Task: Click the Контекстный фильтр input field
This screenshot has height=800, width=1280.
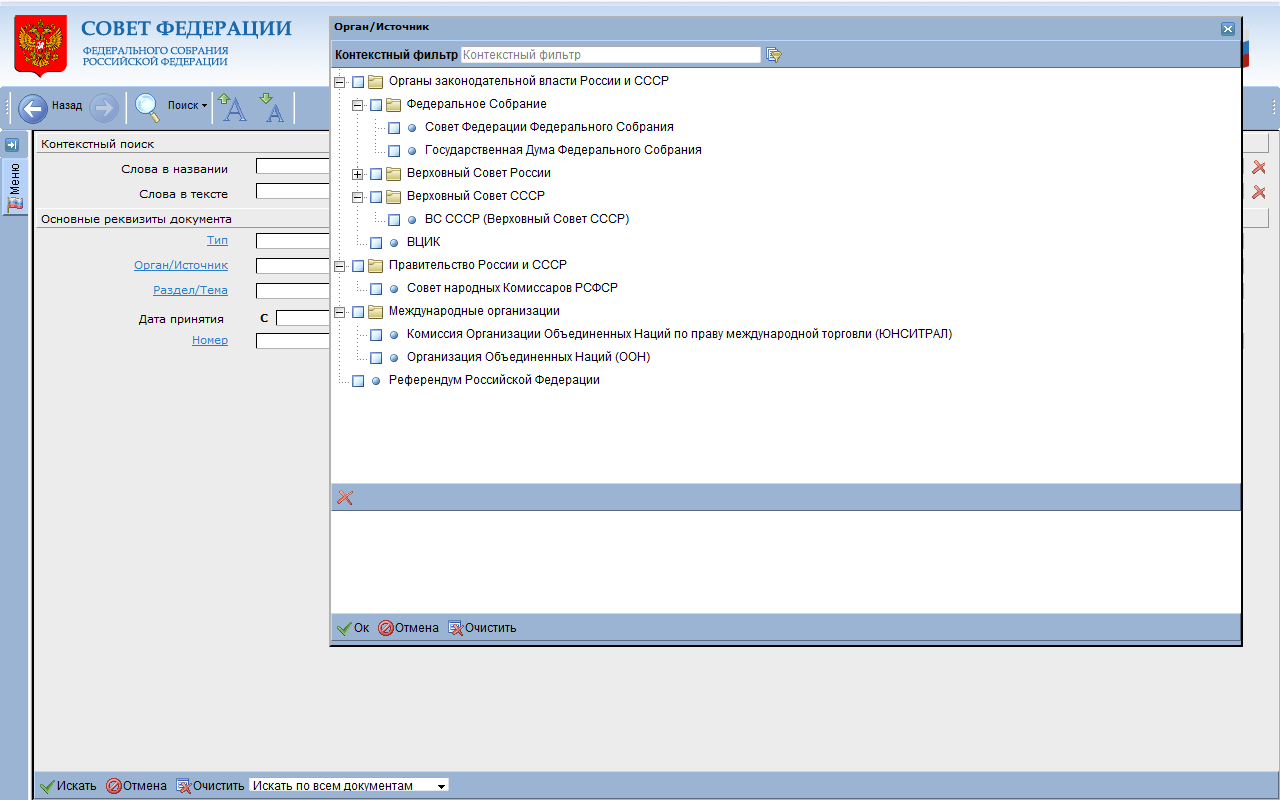Action: tap(611, 55)
